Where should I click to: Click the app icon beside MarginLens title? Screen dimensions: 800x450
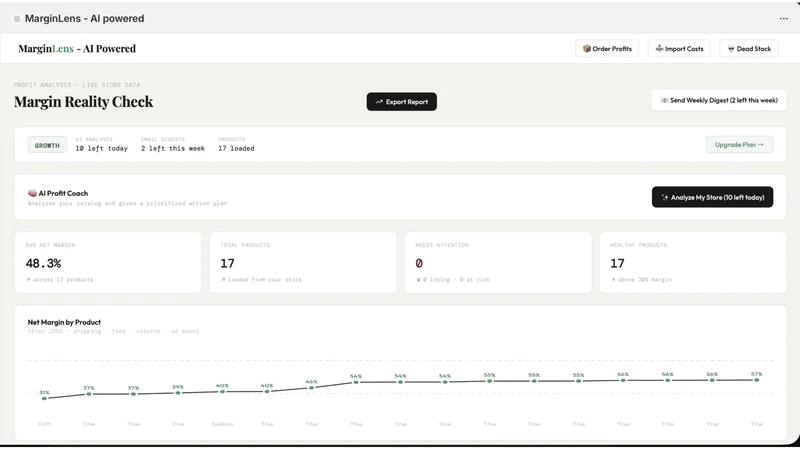click(x=17, y=19)
